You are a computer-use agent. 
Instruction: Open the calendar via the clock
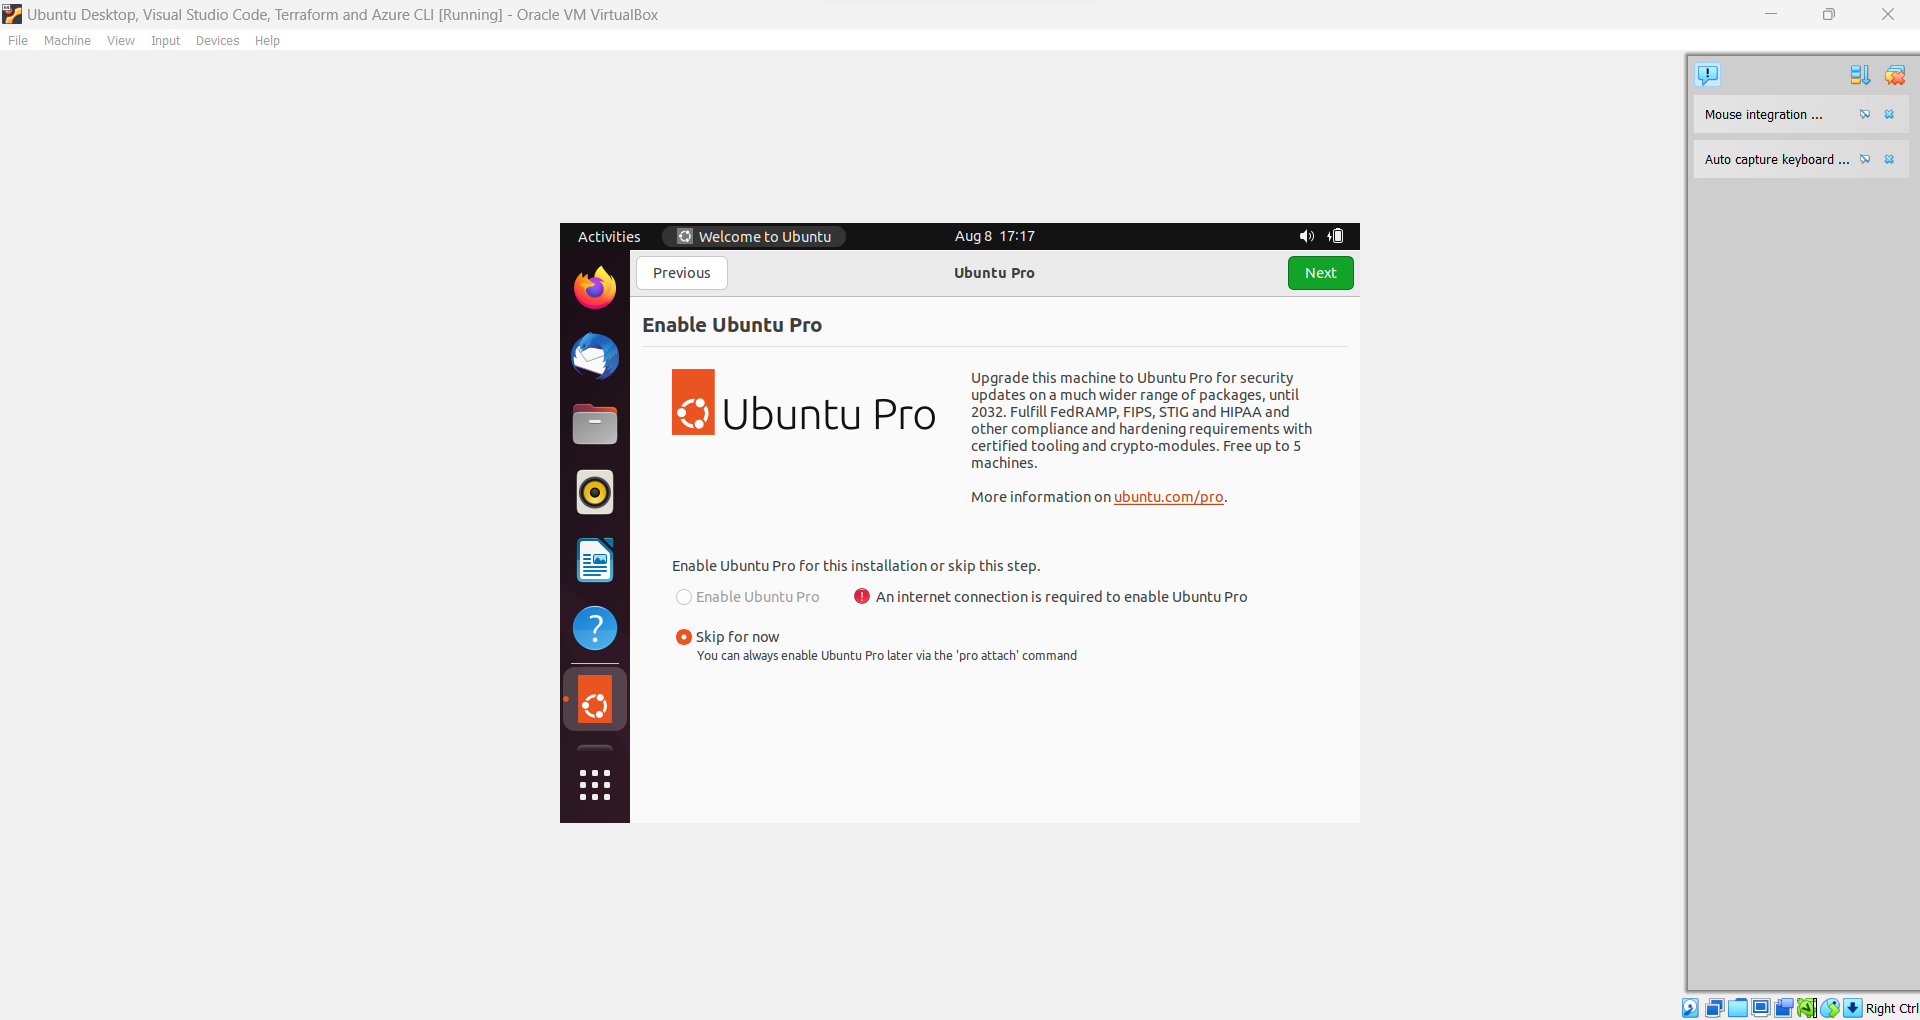coord(994,236)
